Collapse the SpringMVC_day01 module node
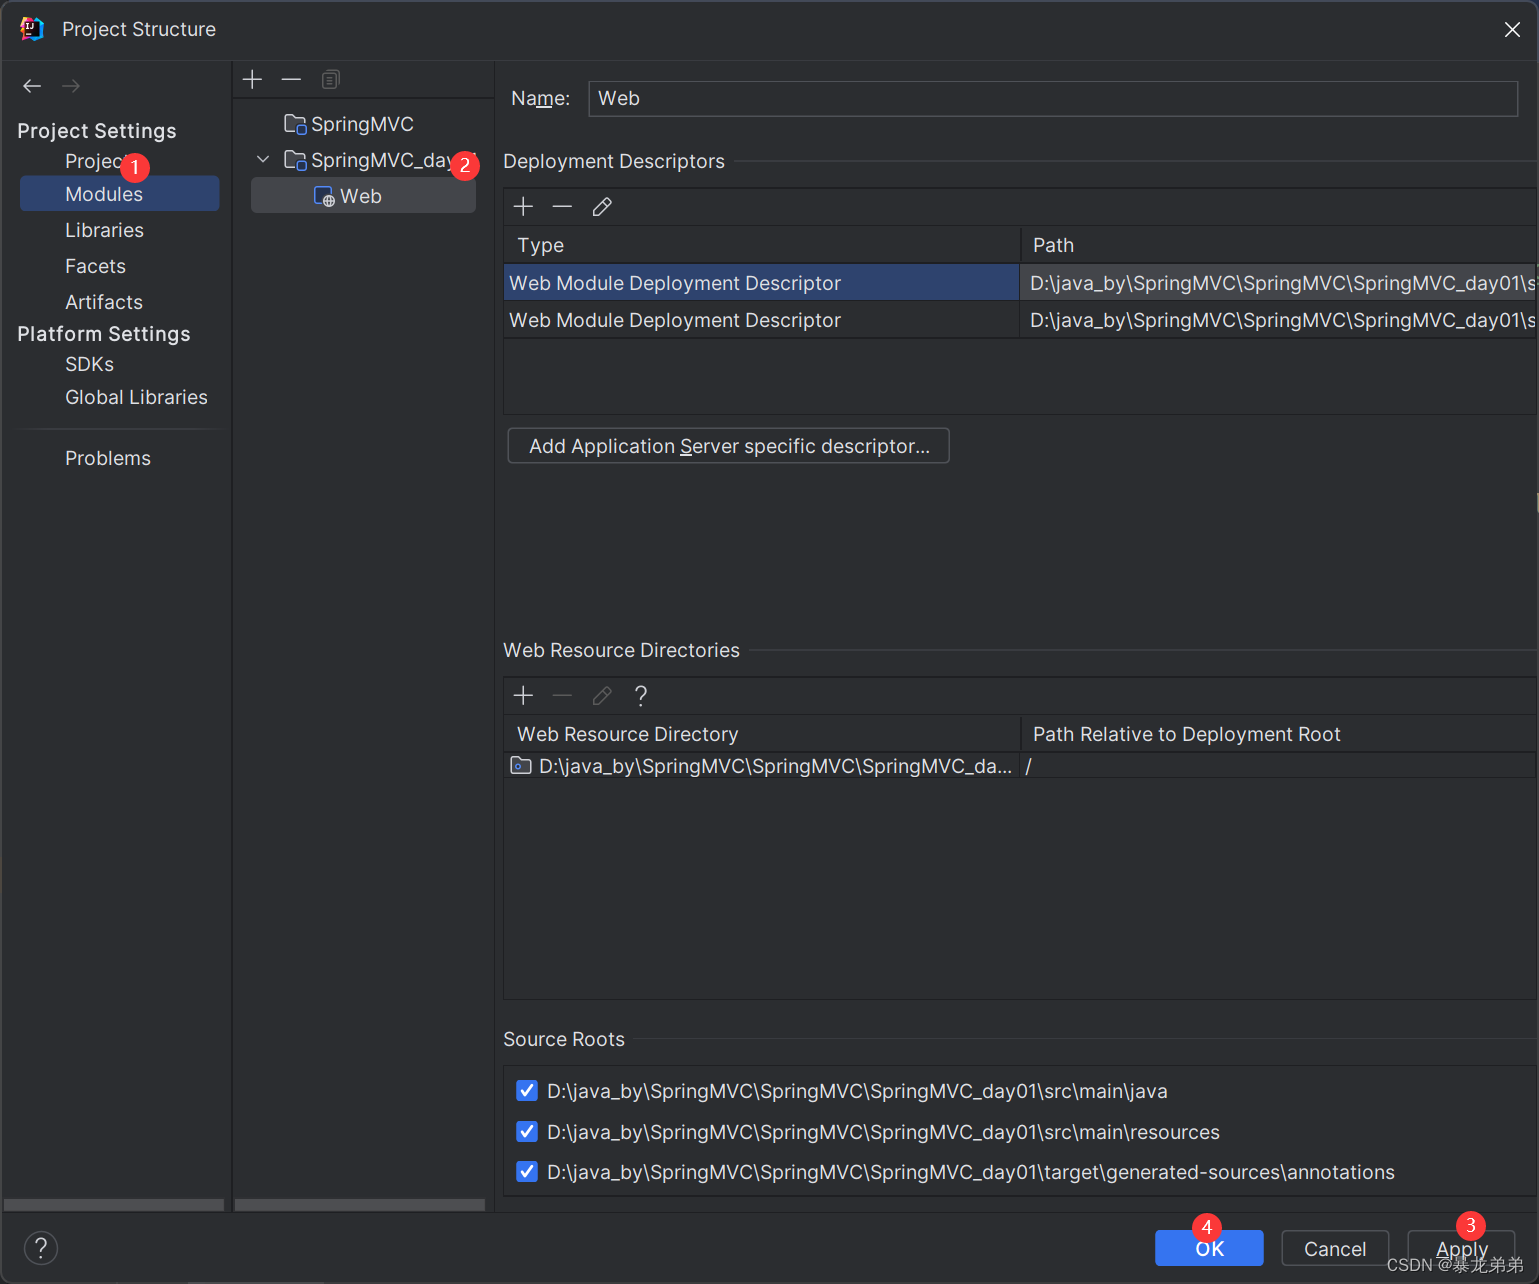The height and width of the screenshot is (1284, 1539). pos(263,160)
